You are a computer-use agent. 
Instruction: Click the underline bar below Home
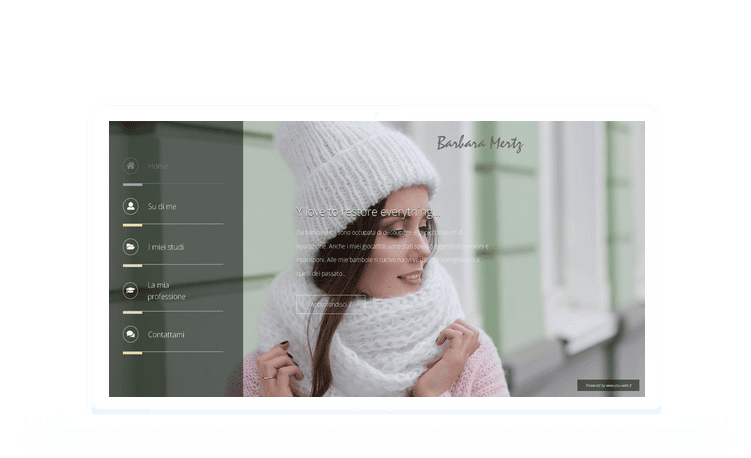click(132, 185)
